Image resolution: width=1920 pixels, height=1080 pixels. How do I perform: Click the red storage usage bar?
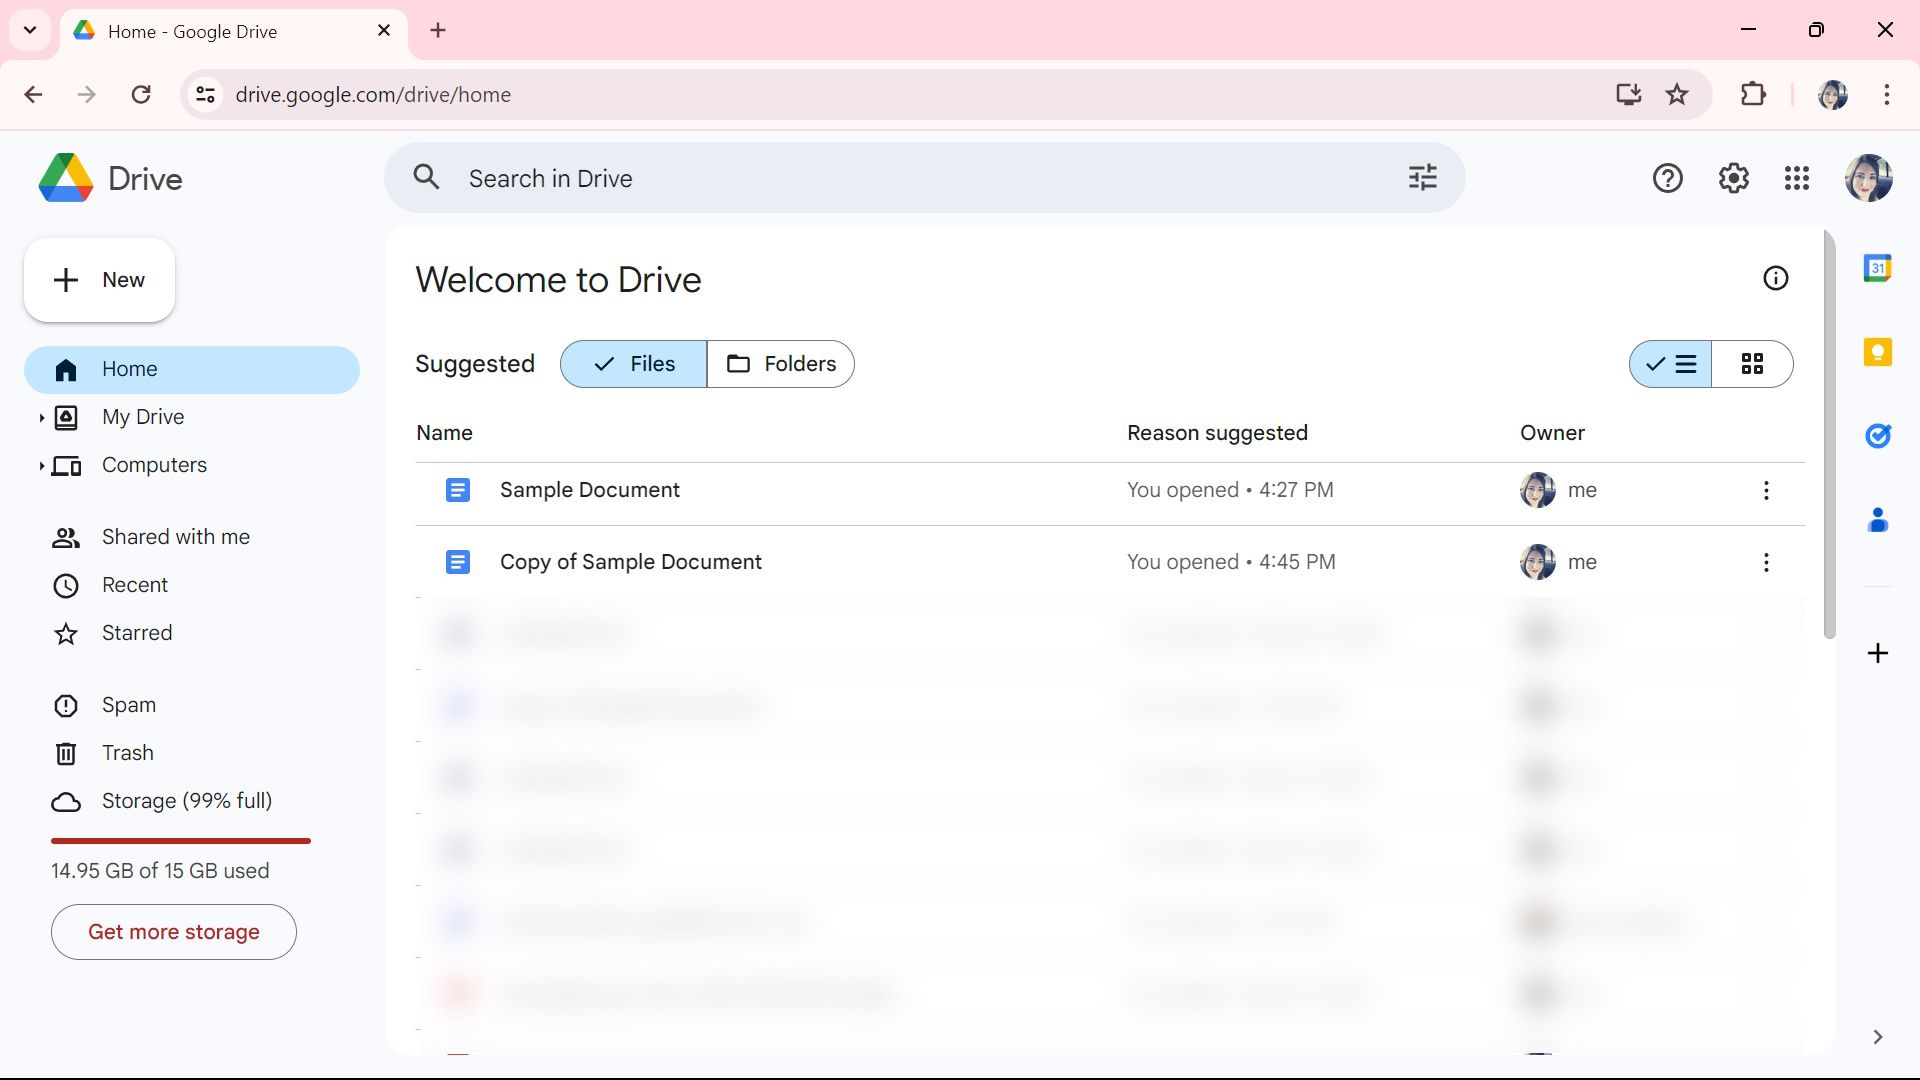[180, 841]
